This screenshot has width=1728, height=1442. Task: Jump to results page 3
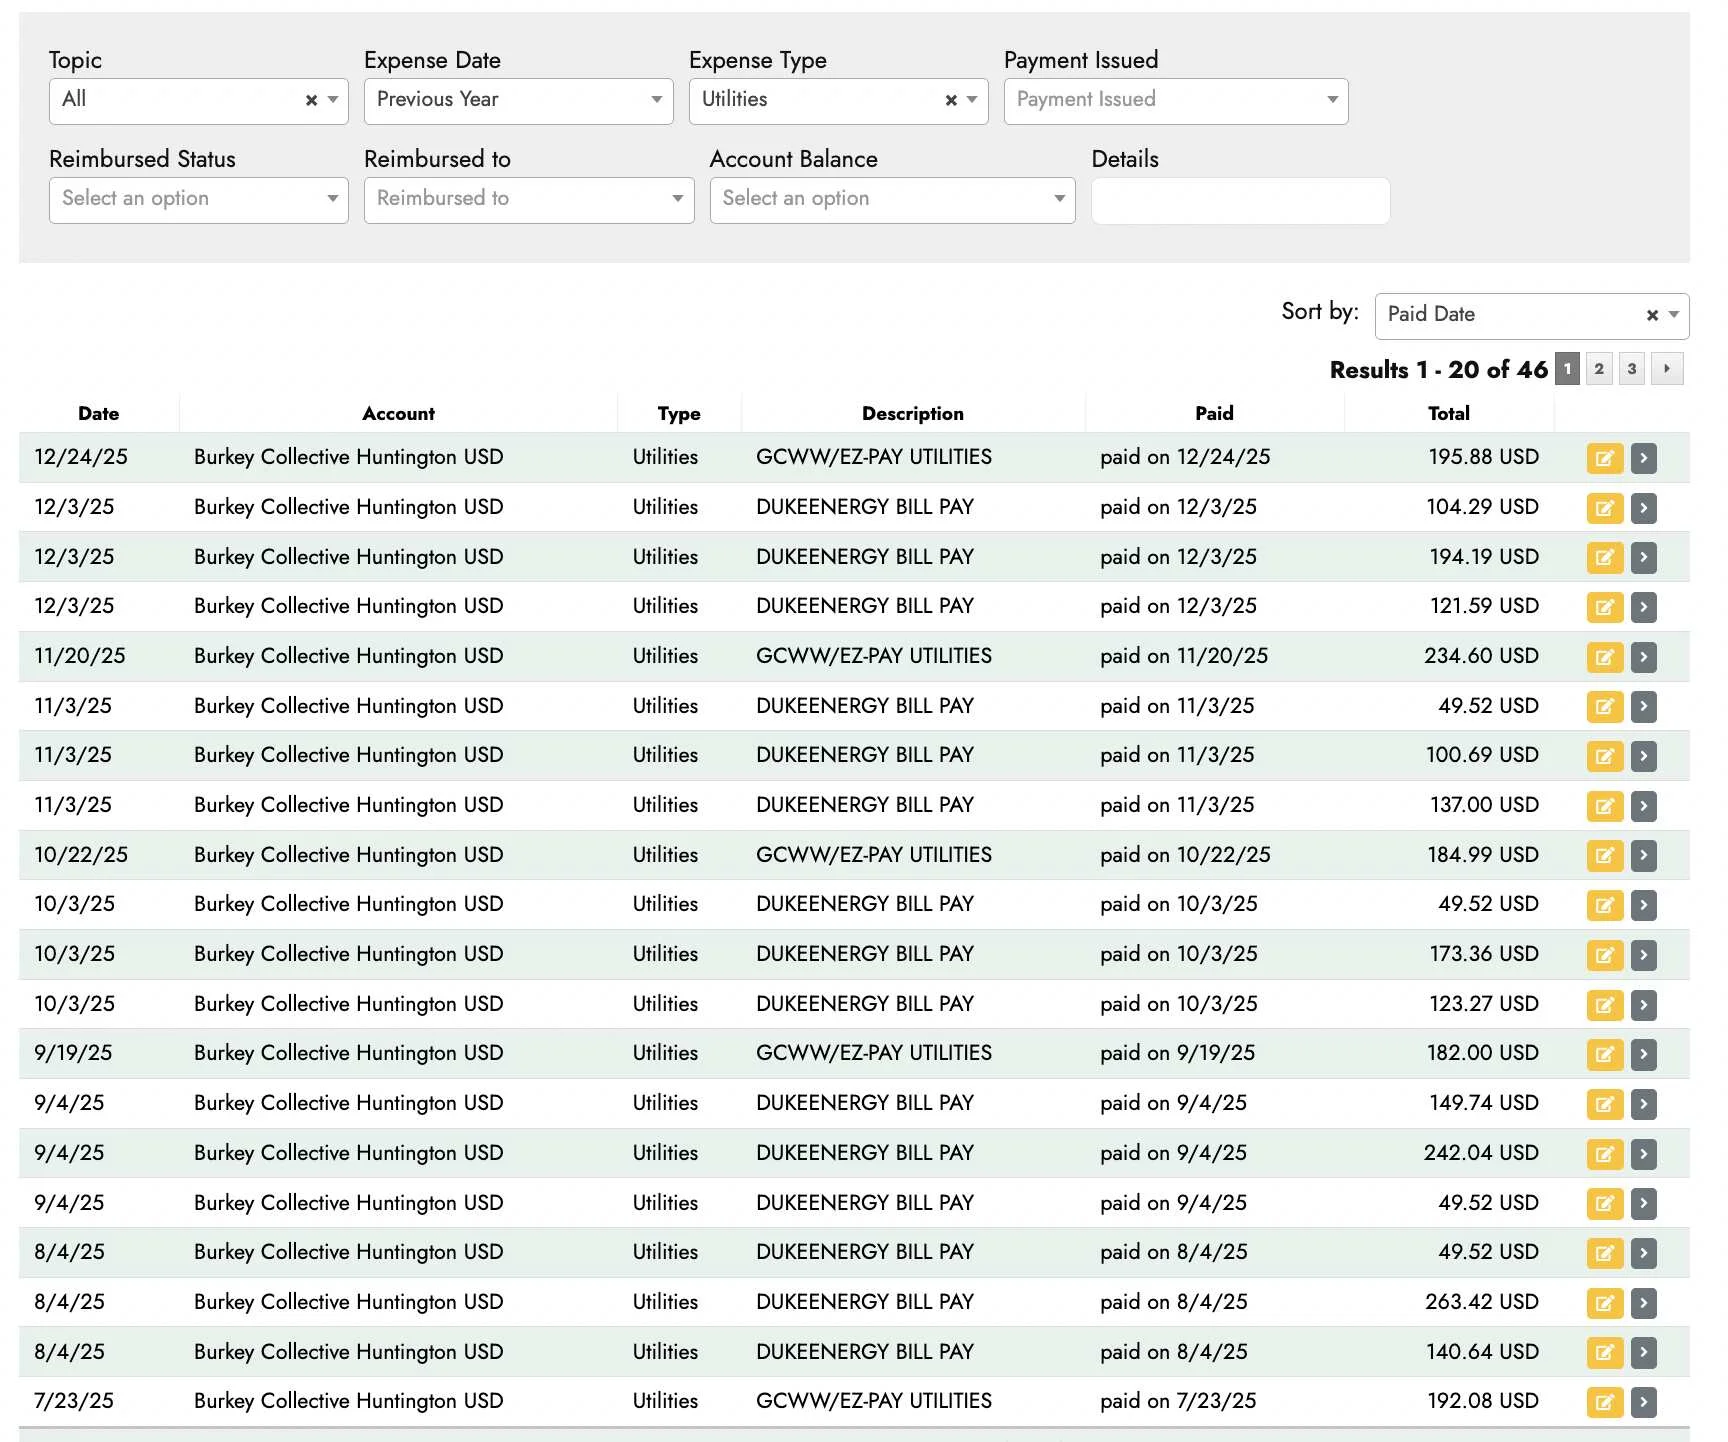(1631, 369)
